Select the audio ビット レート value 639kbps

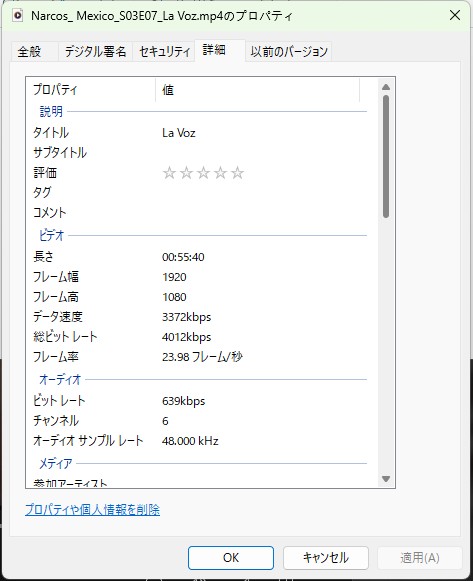pos(183,401)
